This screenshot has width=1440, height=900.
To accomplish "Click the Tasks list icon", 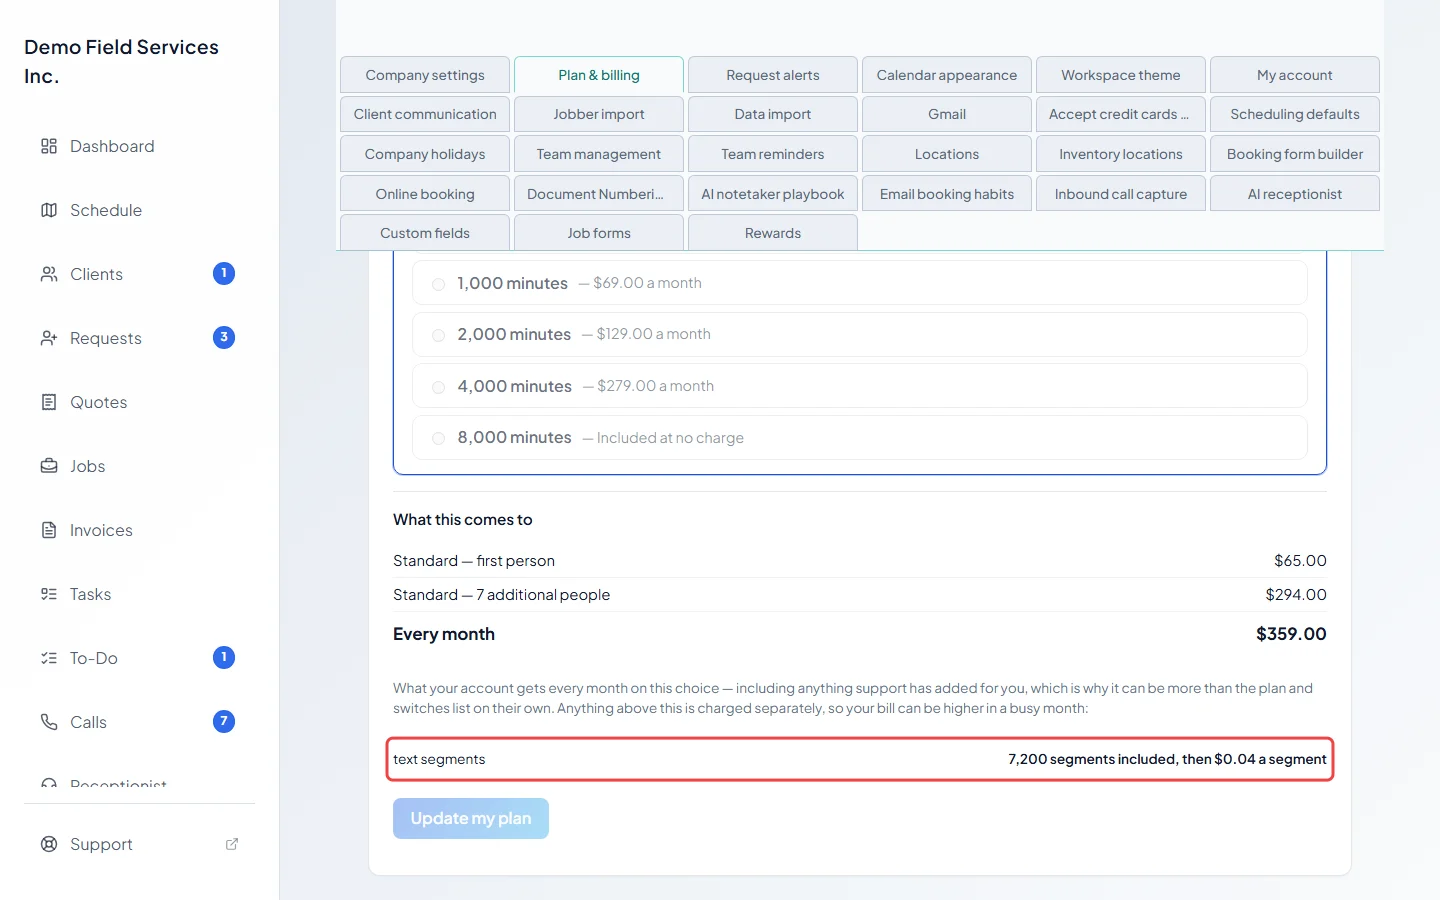I will [x=49, y=594].
